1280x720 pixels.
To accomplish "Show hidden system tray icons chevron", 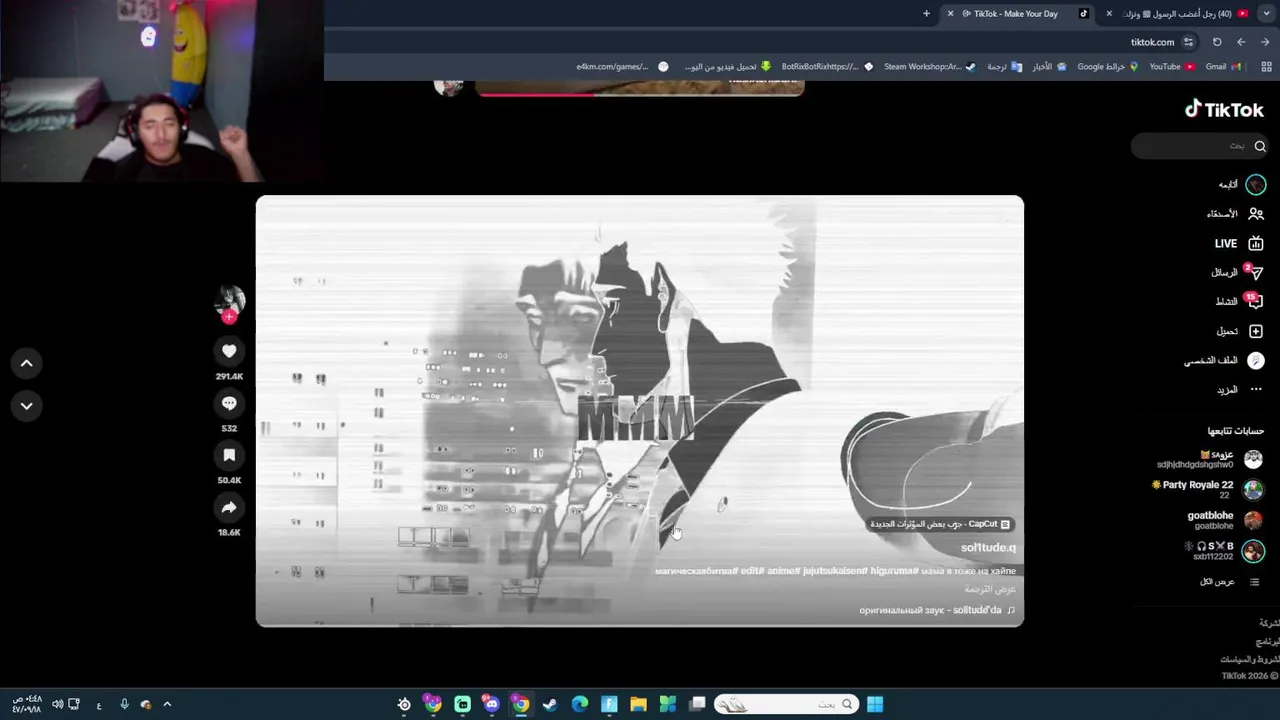I will pos(167,704).
